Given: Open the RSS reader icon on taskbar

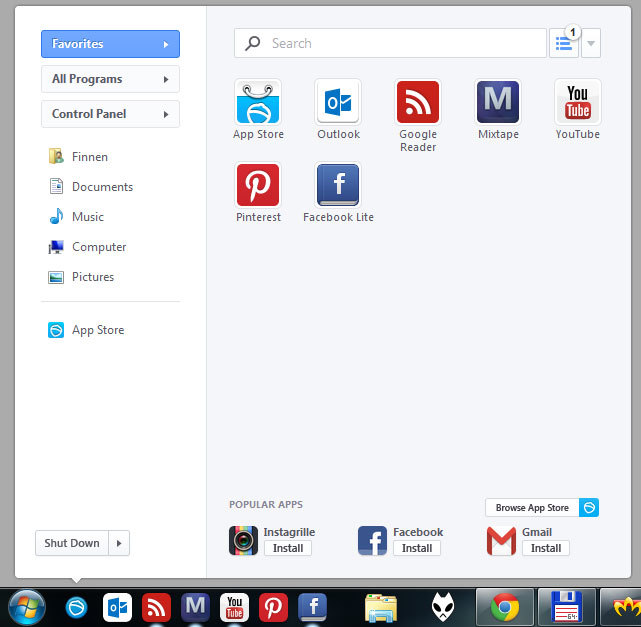Looking at the screenshot, I should (156, 607).
